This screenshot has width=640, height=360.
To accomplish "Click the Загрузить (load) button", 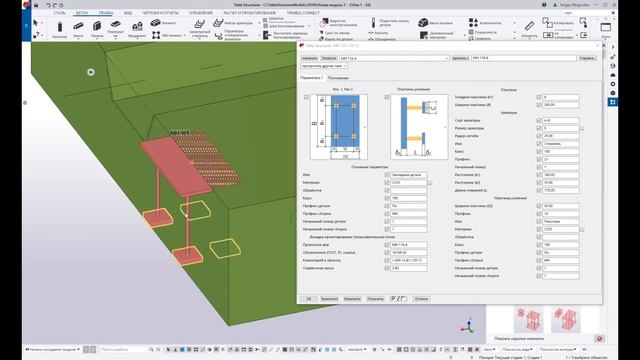I will point(329,58).
